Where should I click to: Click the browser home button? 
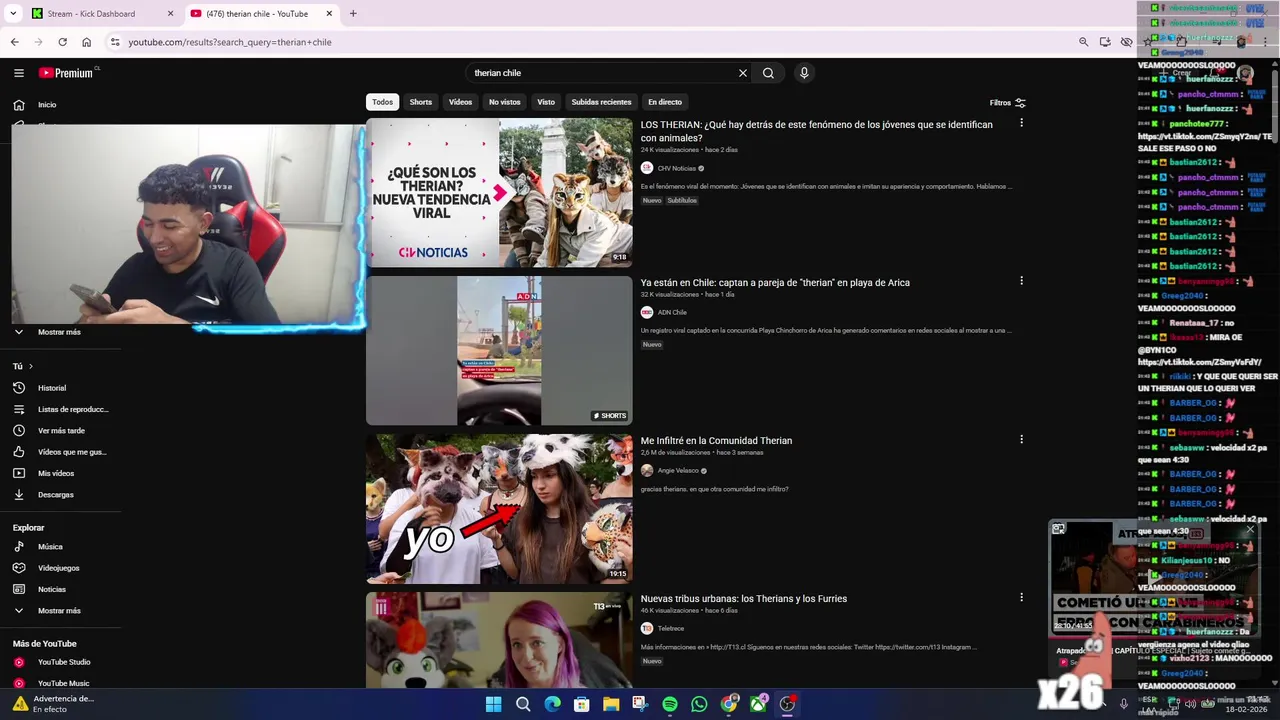tap(86, 42)
